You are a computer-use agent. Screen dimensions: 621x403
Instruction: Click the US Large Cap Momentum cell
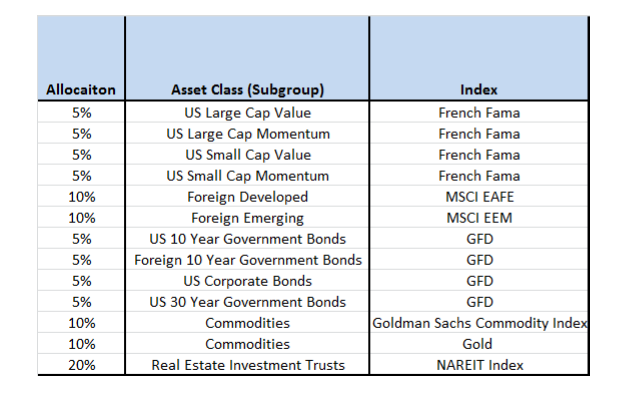point(248,134)
